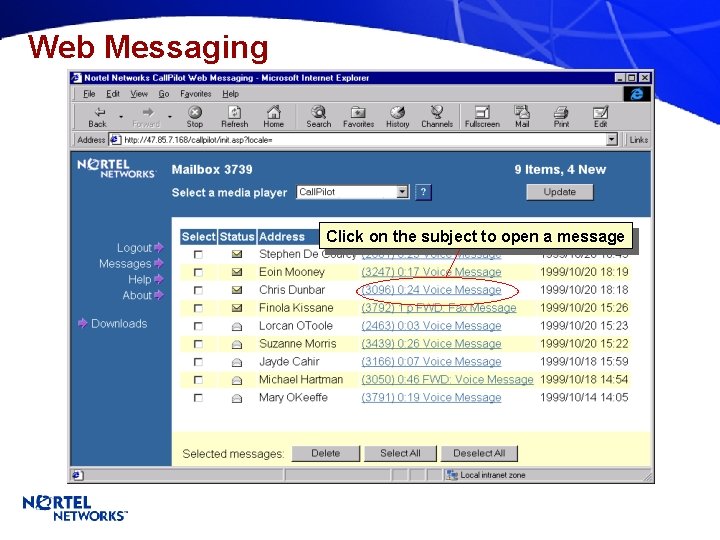Image resolution: width=720 pixels, height=540 pixels.
Task: Click the Select All button
Action: [x=400, y=454]
